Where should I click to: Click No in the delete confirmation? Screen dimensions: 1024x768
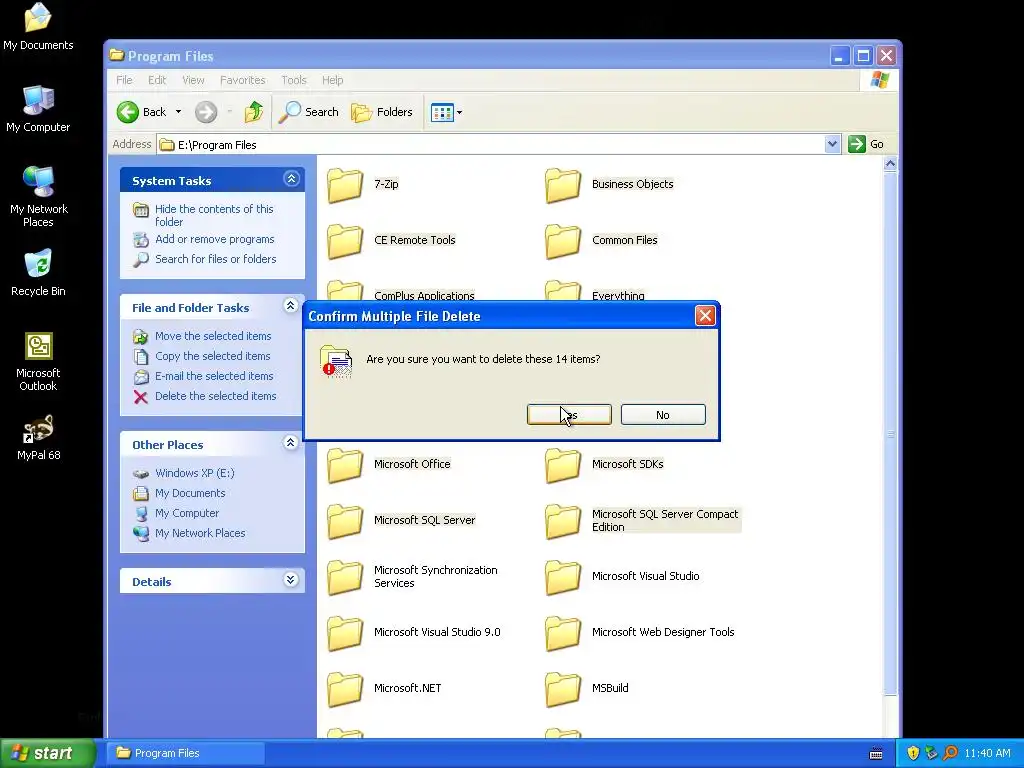click(663, 415)
